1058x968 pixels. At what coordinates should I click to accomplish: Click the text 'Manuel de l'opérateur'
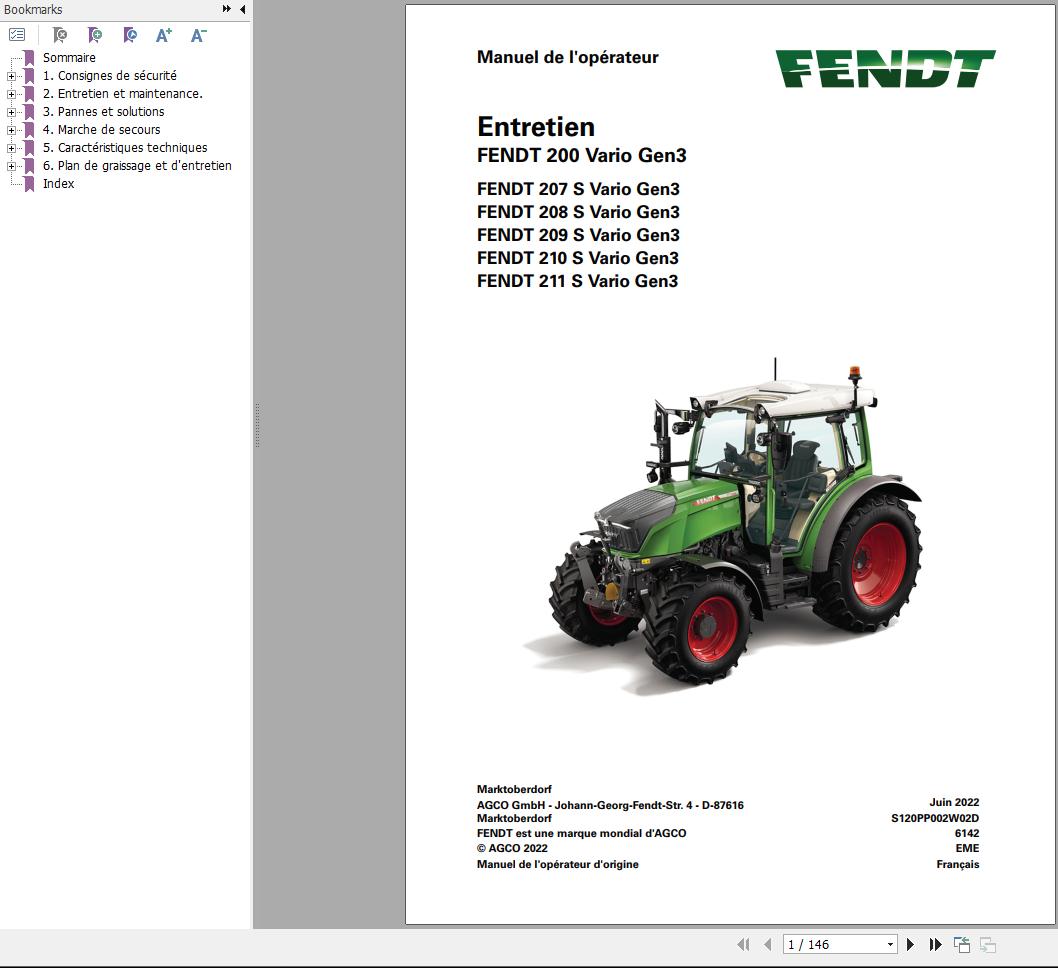567,57
